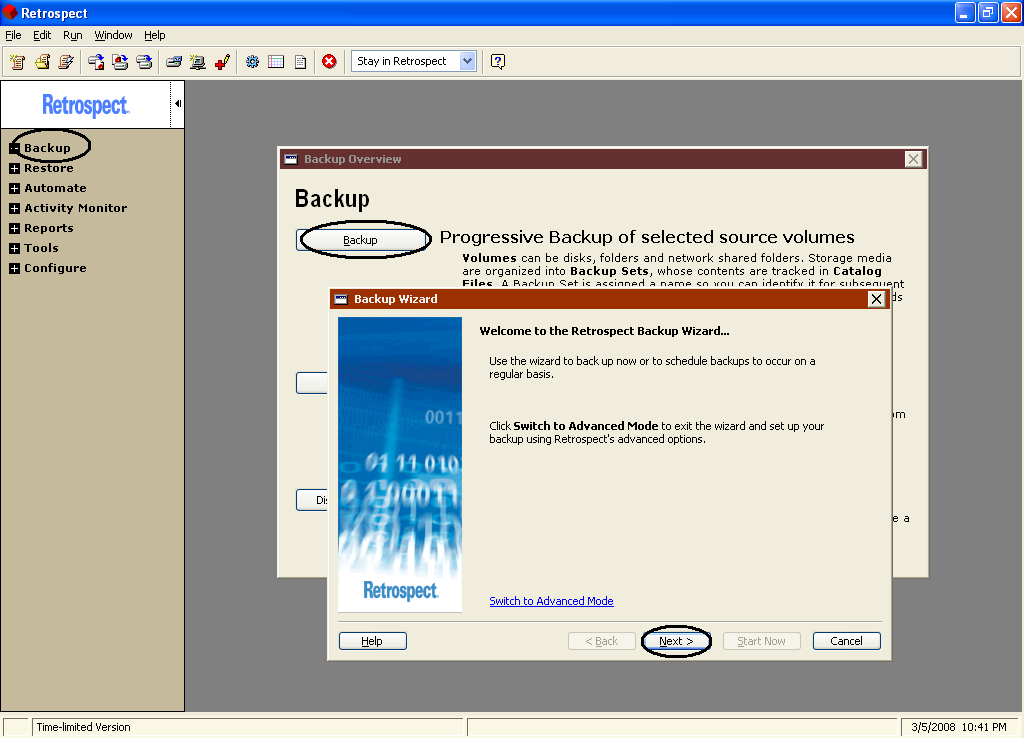Screen dimensions: 1024x738
Task: Cancel the Backup Wizard
Action: pos(846,641)
